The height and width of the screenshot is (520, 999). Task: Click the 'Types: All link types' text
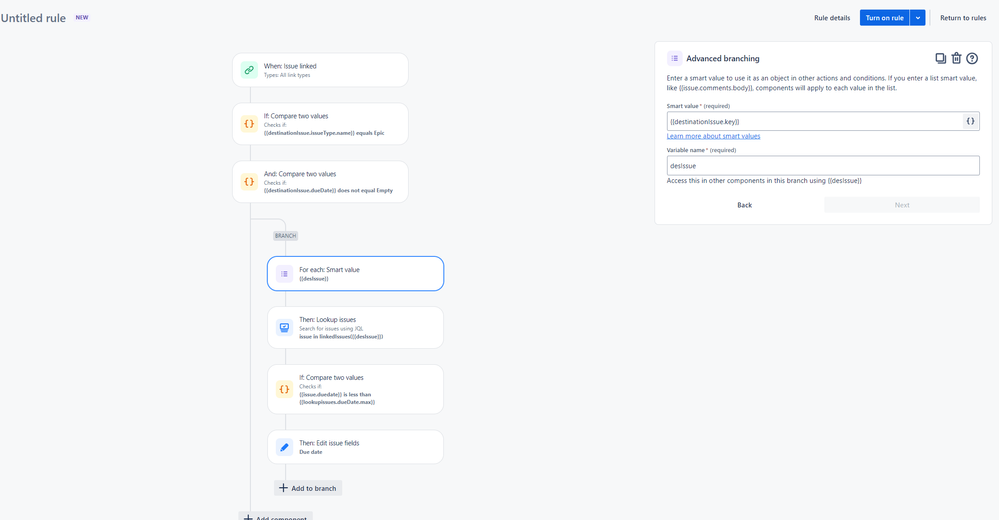(287, 75)
